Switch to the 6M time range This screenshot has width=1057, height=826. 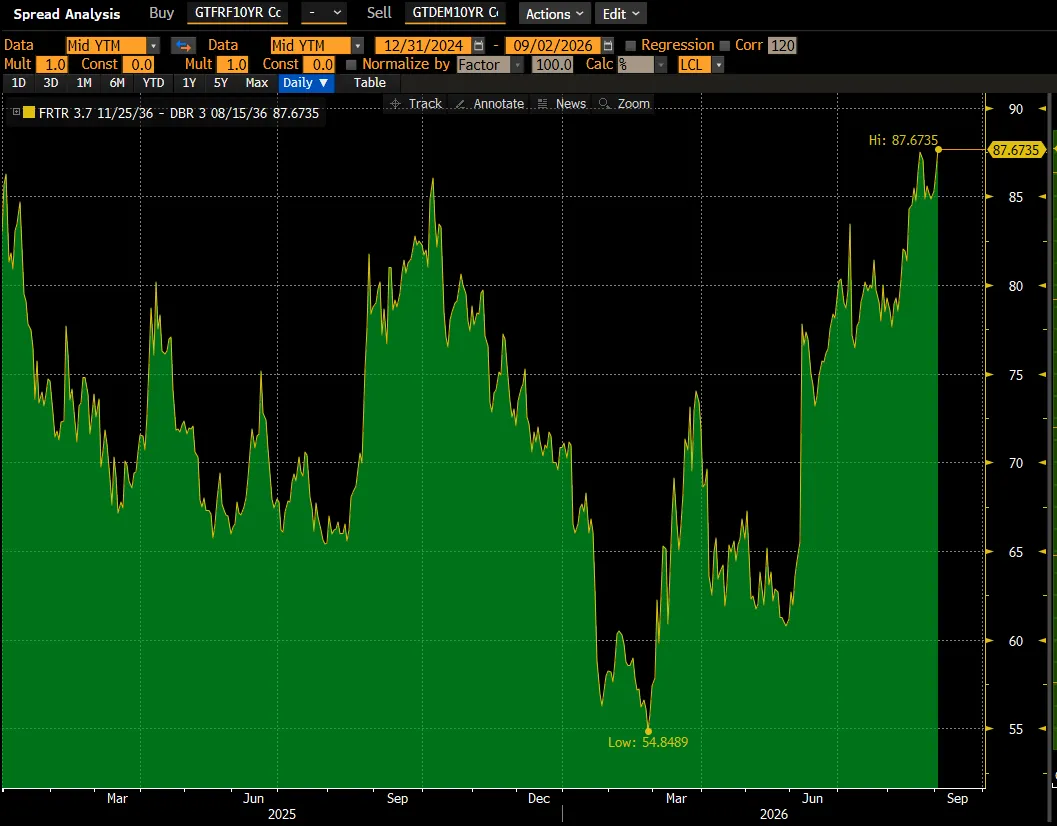[117, 83]
